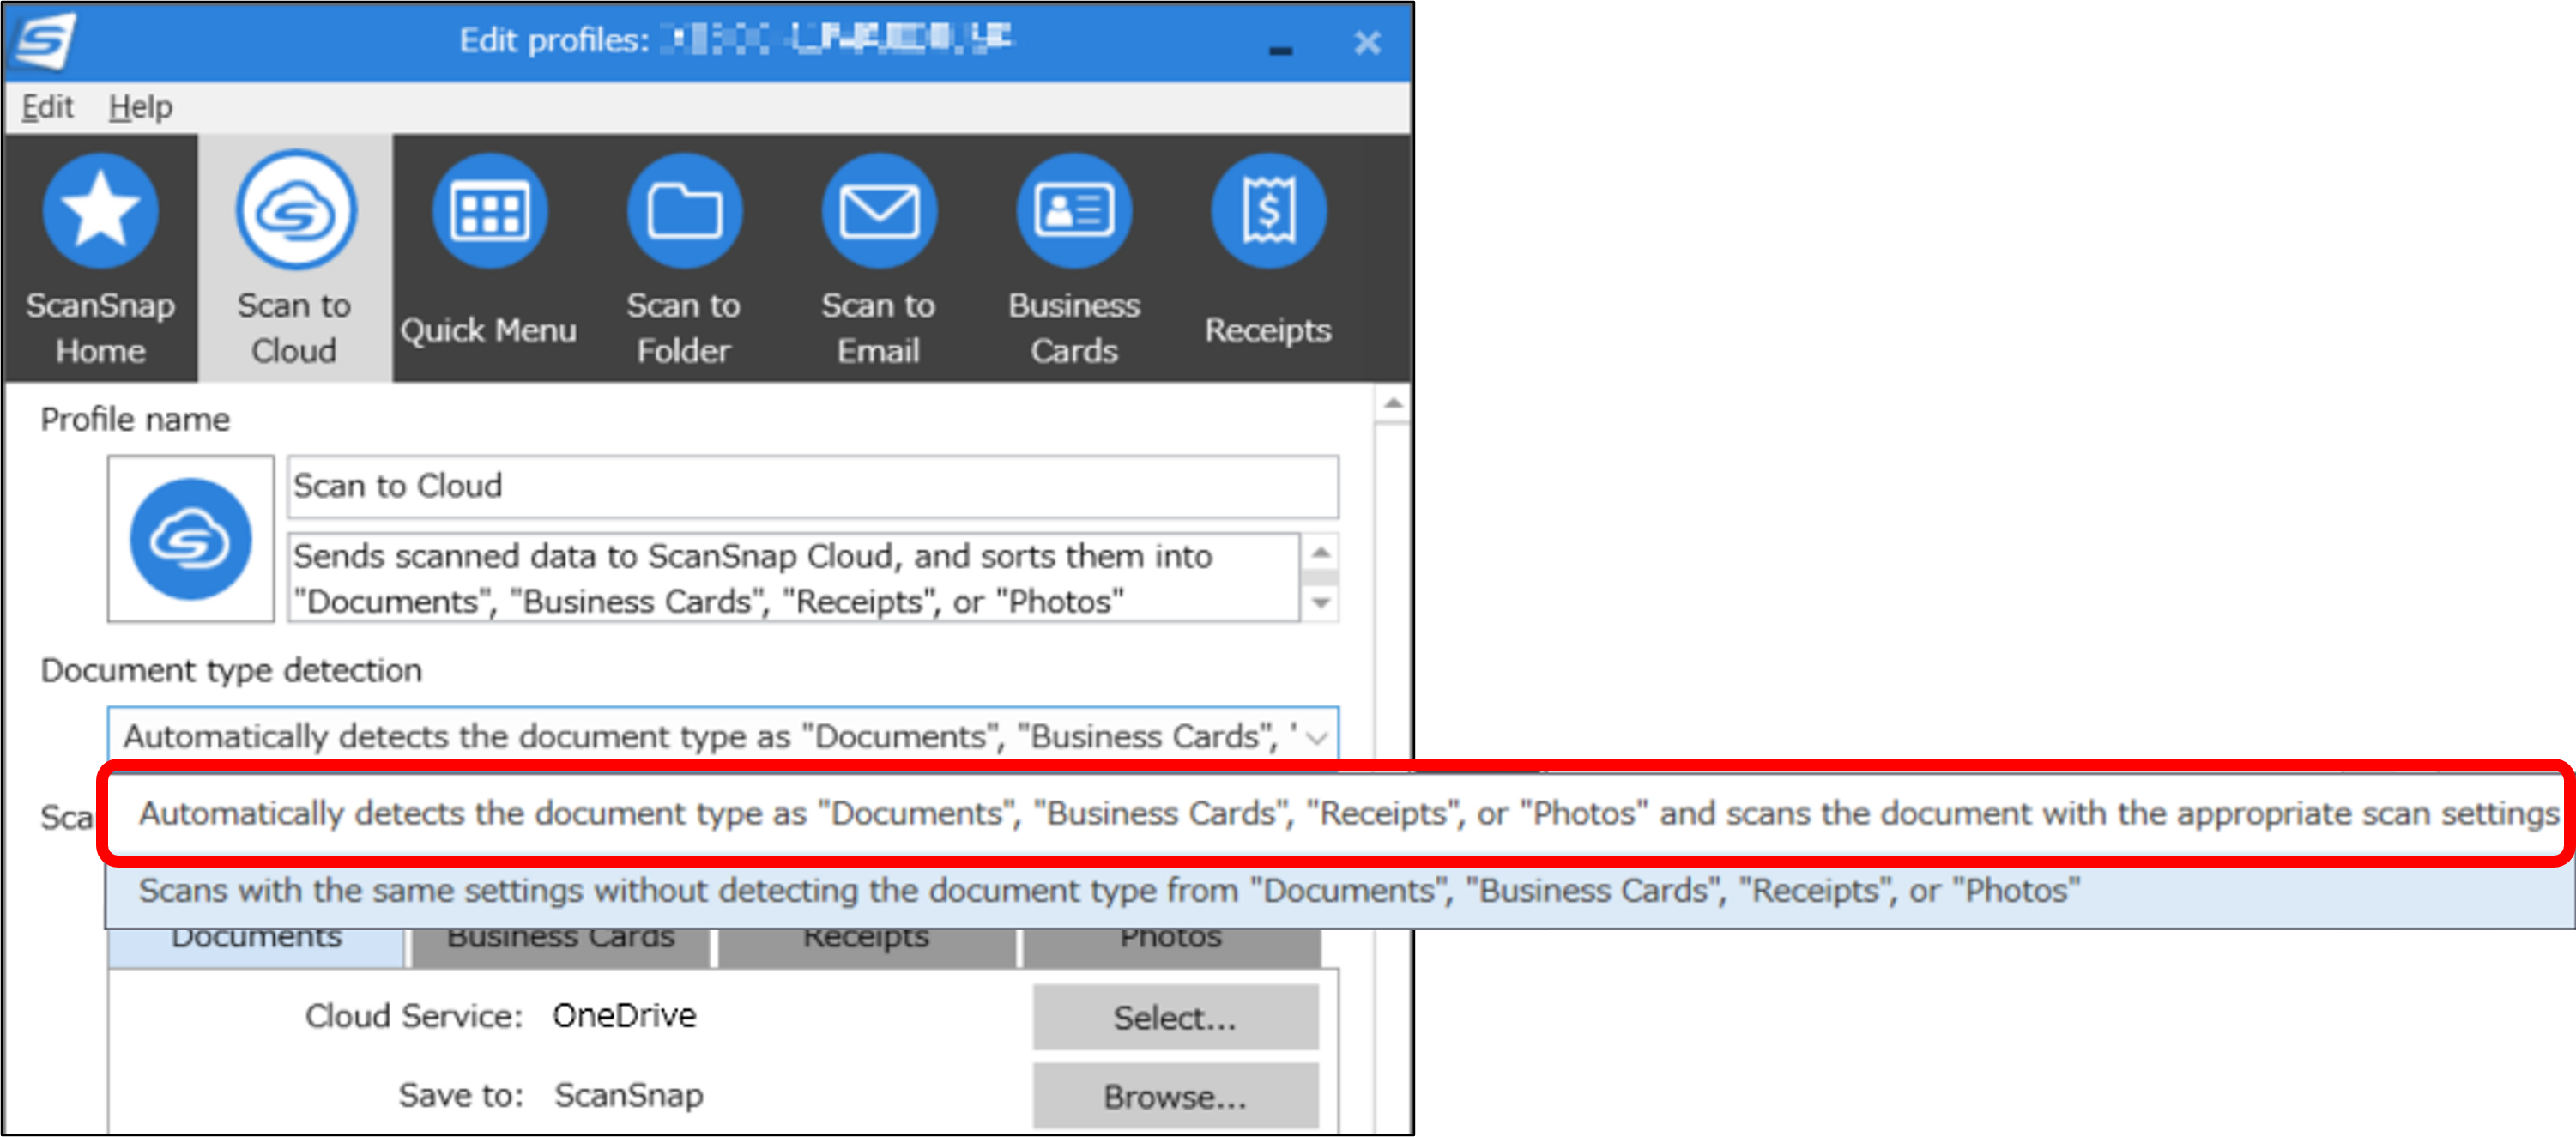The height and width of the screenshot is (1137, 2576).
Task: Click inside the Scan to Cloud profile name field
Action: 812,487
